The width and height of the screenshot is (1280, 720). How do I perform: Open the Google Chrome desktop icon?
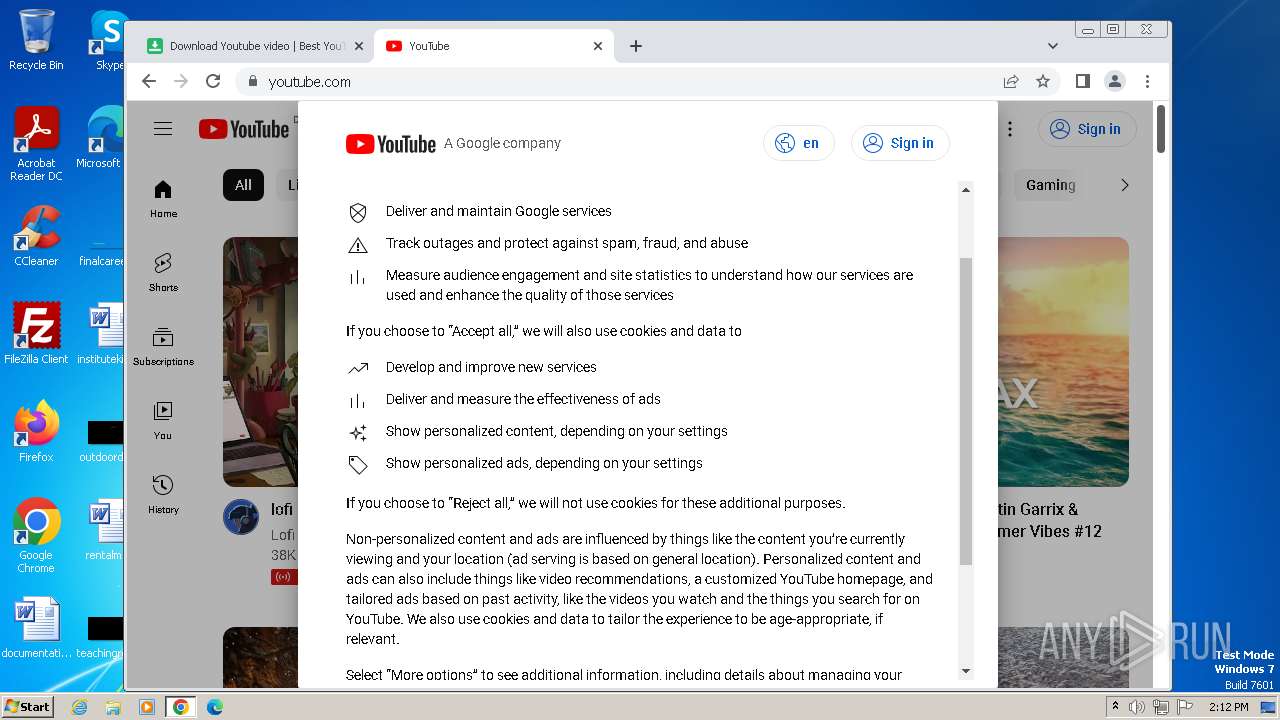pos(36,536)
